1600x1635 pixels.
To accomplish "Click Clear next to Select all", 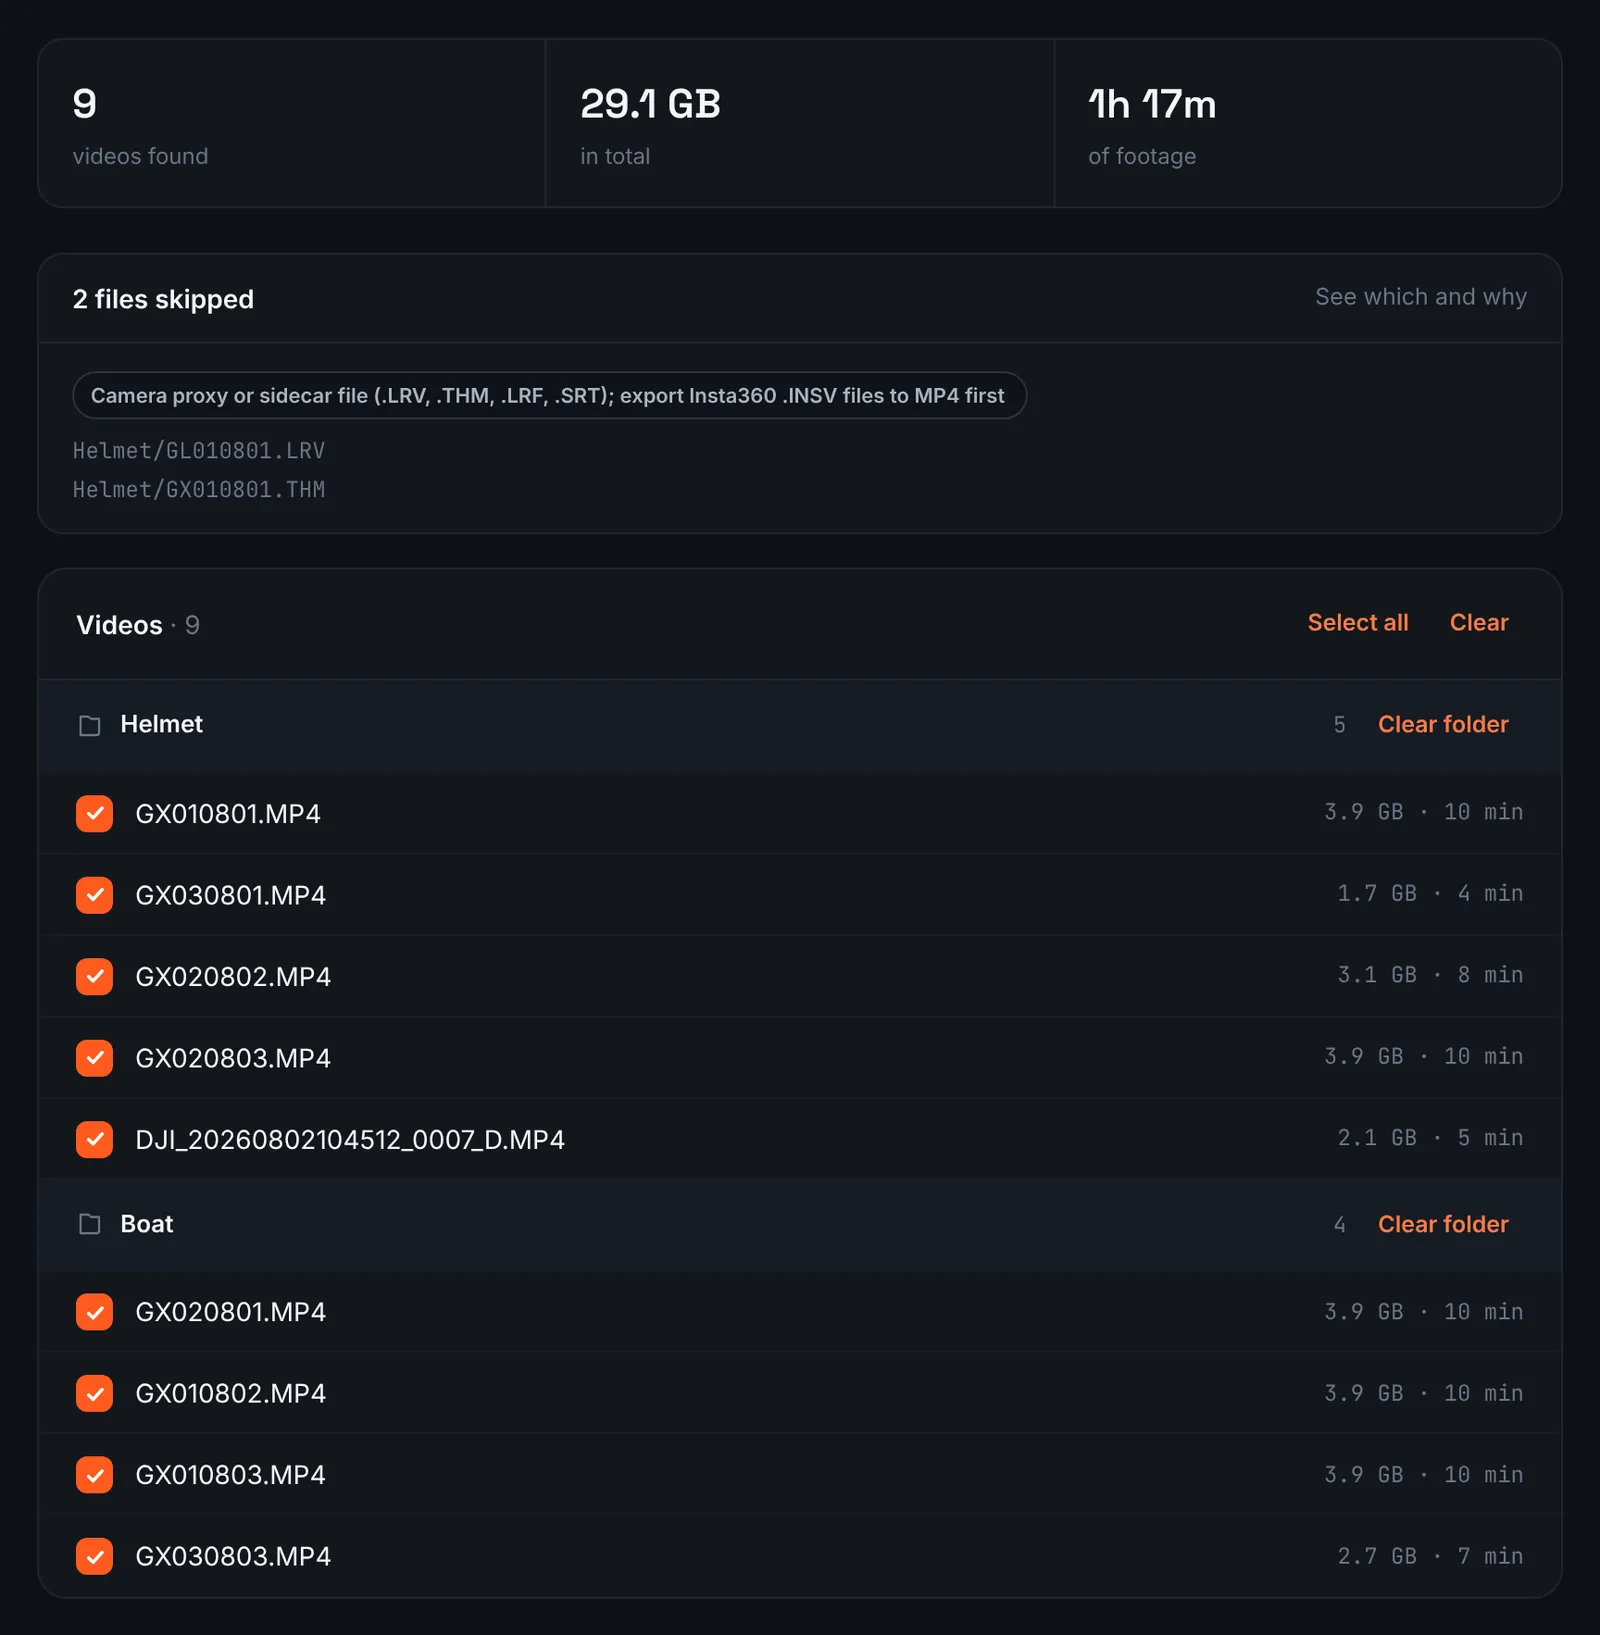I will 1478,622.
